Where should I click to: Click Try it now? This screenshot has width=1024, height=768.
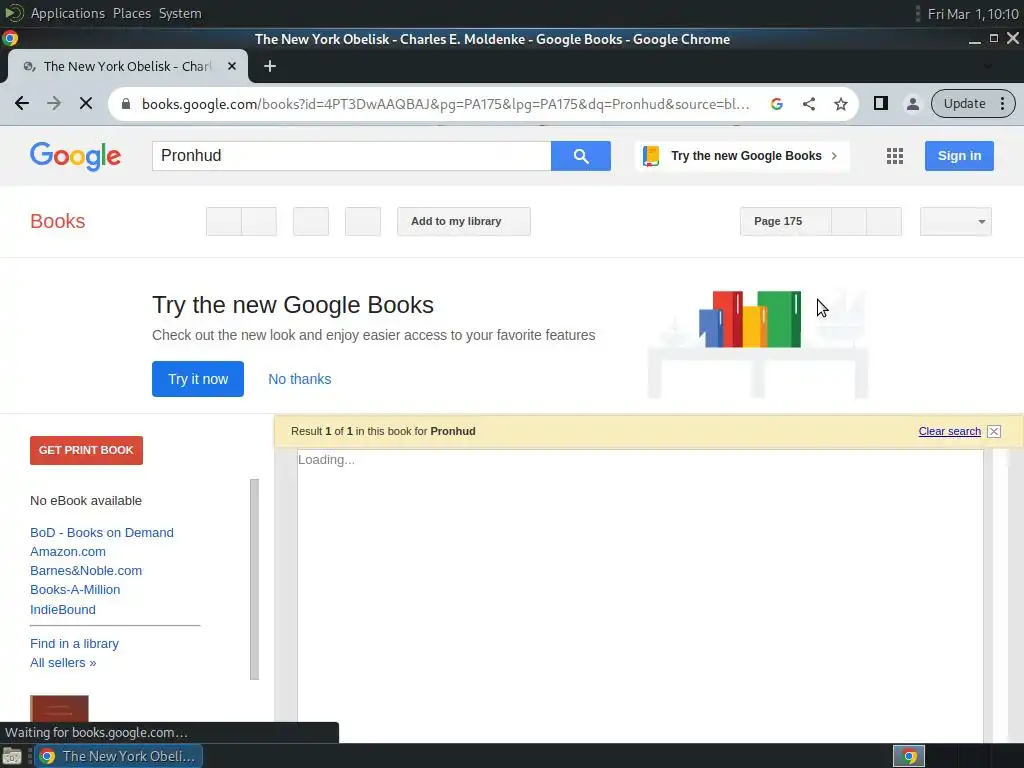[x=198, y=379]
